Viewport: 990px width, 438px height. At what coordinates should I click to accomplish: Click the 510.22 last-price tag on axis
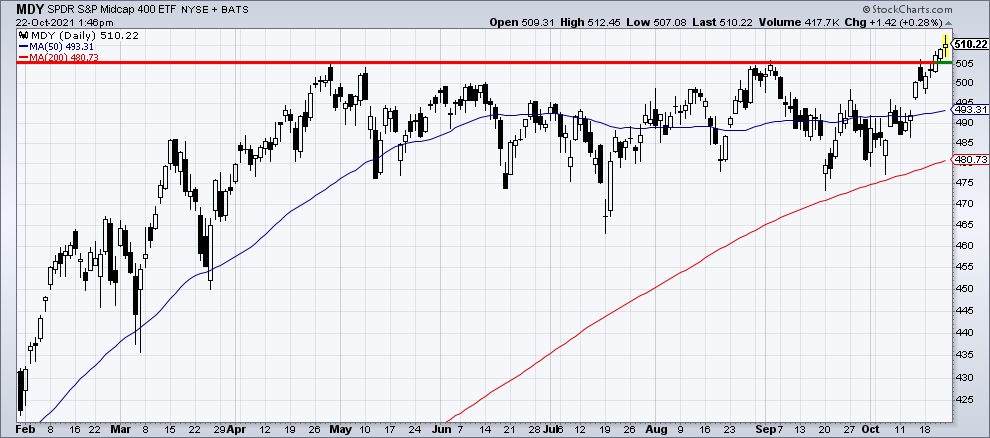(972, 44)
